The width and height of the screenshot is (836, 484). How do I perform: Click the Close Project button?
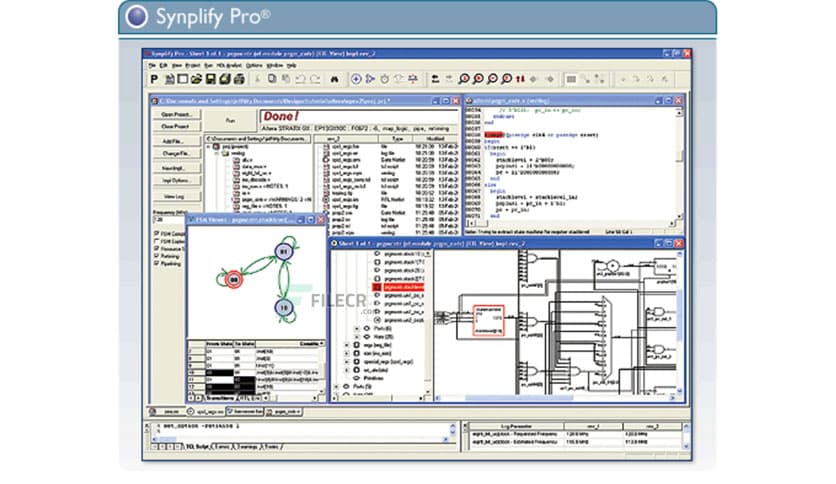[176, 127]
